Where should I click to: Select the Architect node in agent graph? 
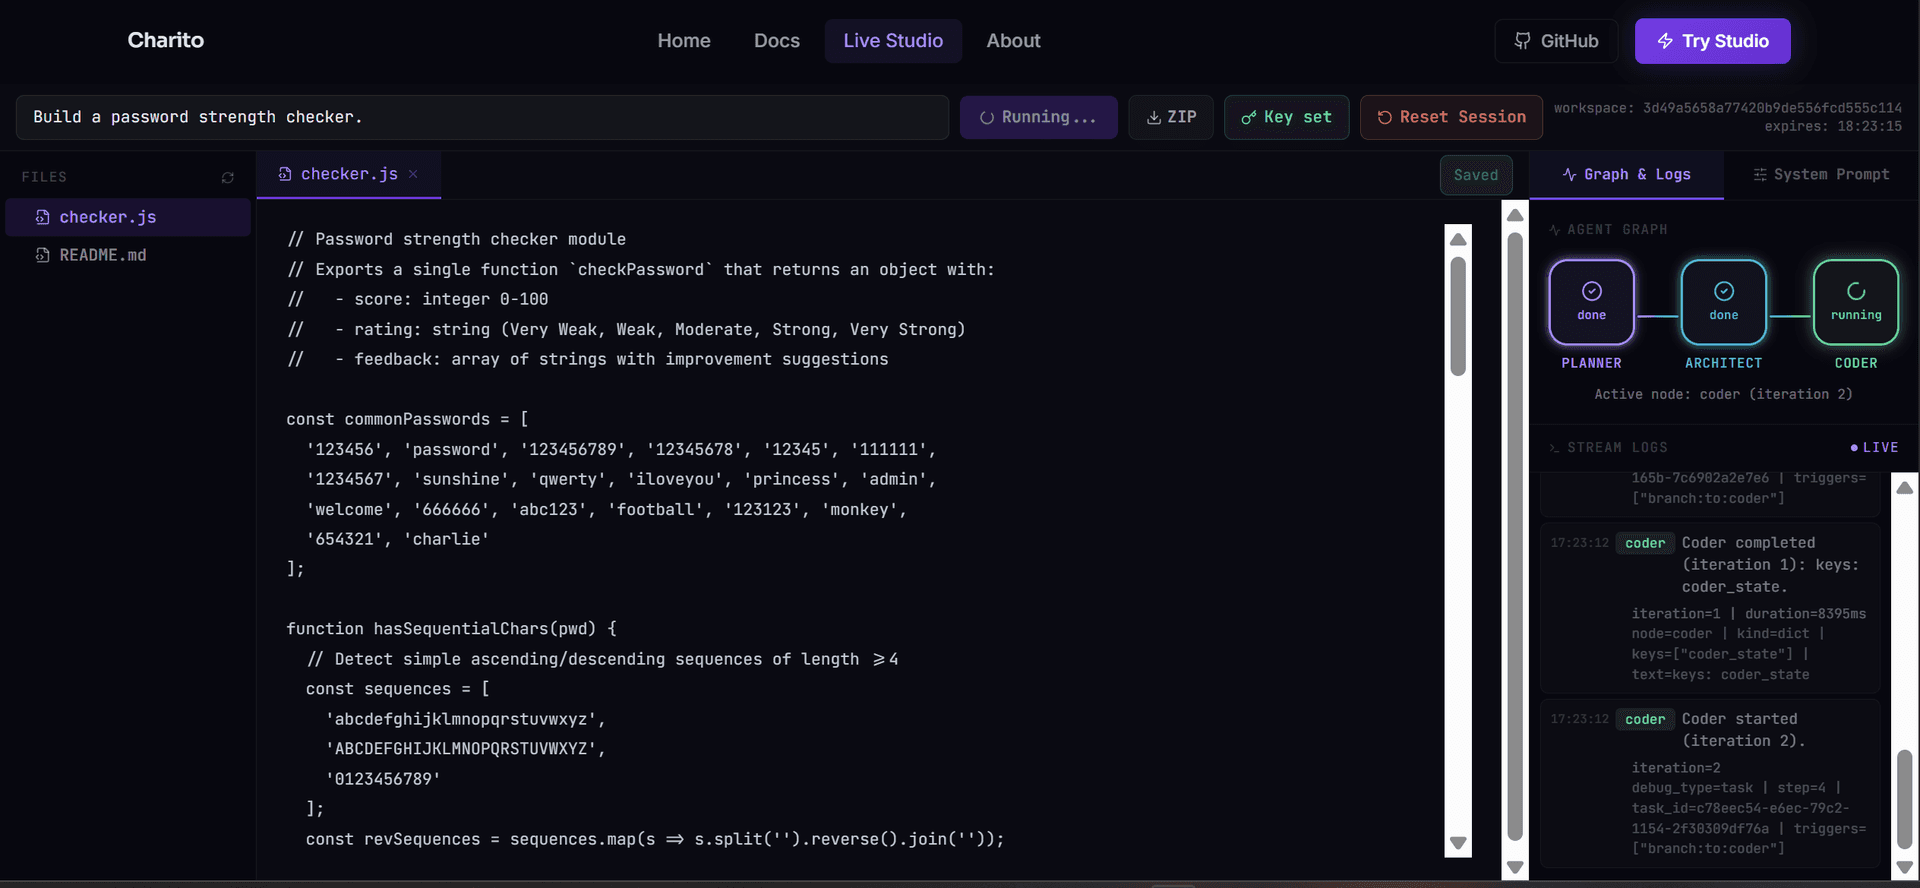1723,302
